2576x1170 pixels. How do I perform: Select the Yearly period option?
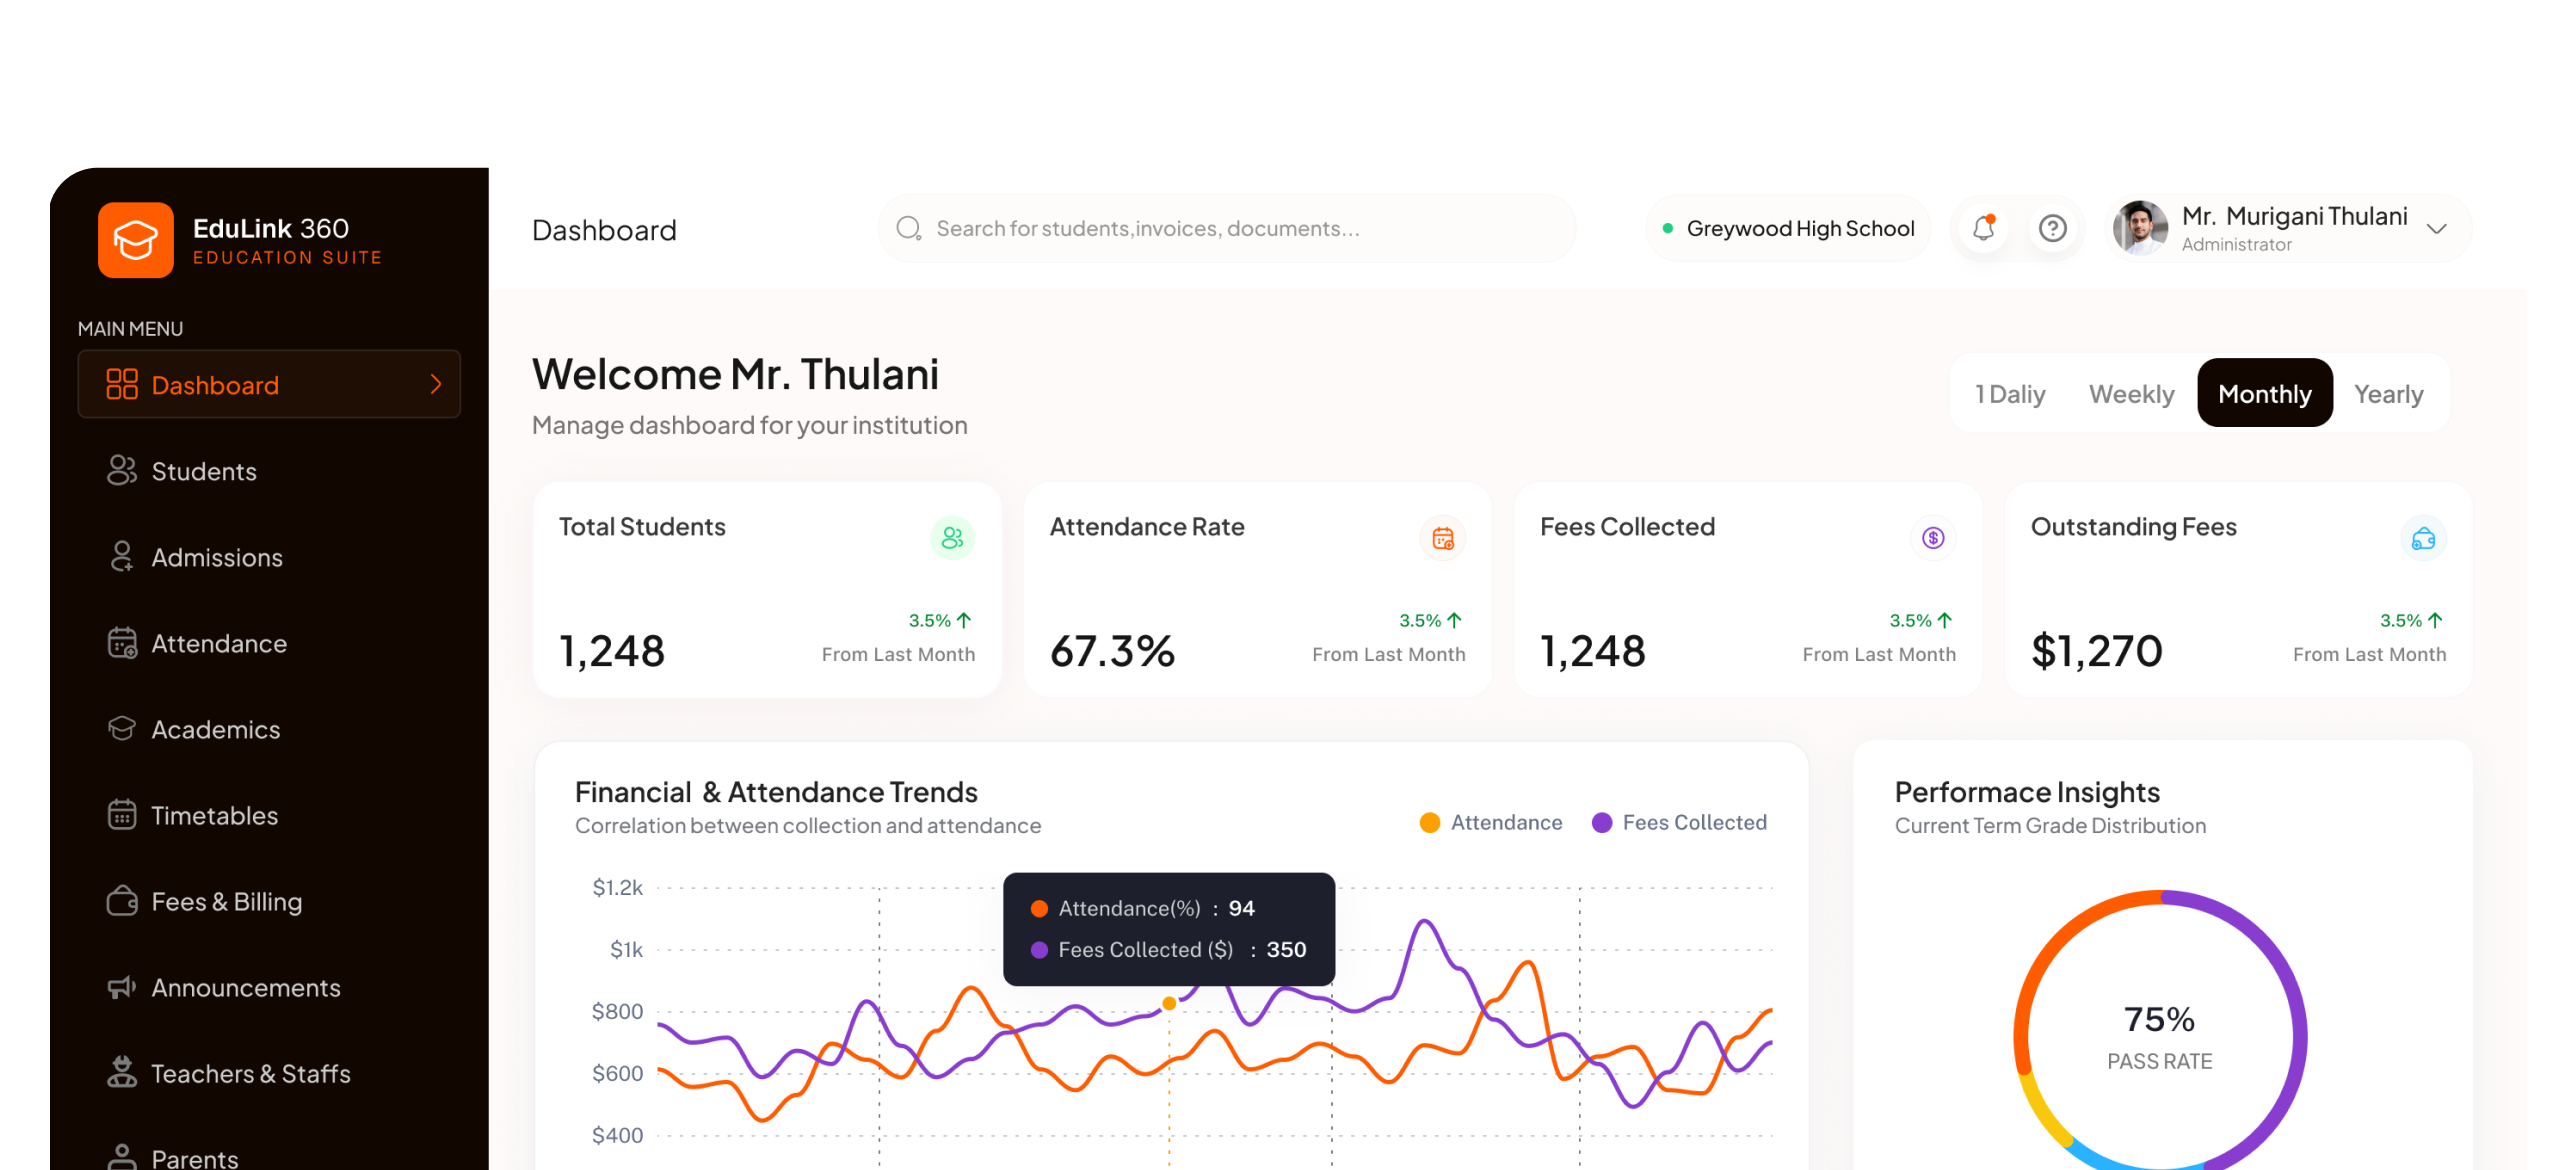[x=2388, y=394]
